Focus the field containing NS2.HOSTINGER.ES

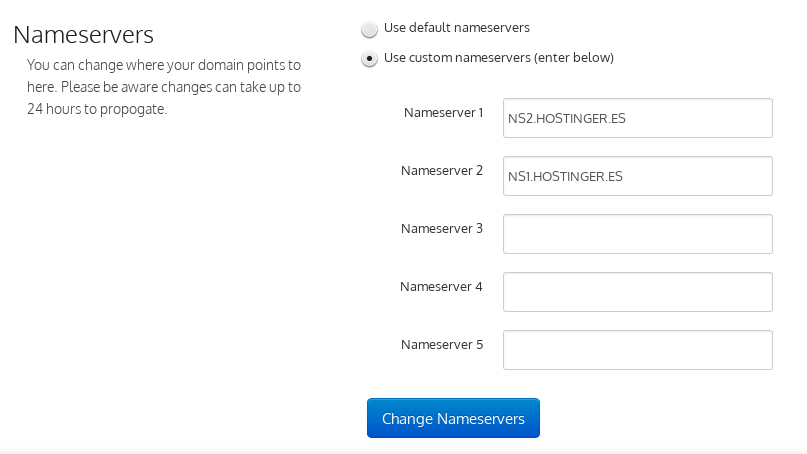[x=638, y=118]
